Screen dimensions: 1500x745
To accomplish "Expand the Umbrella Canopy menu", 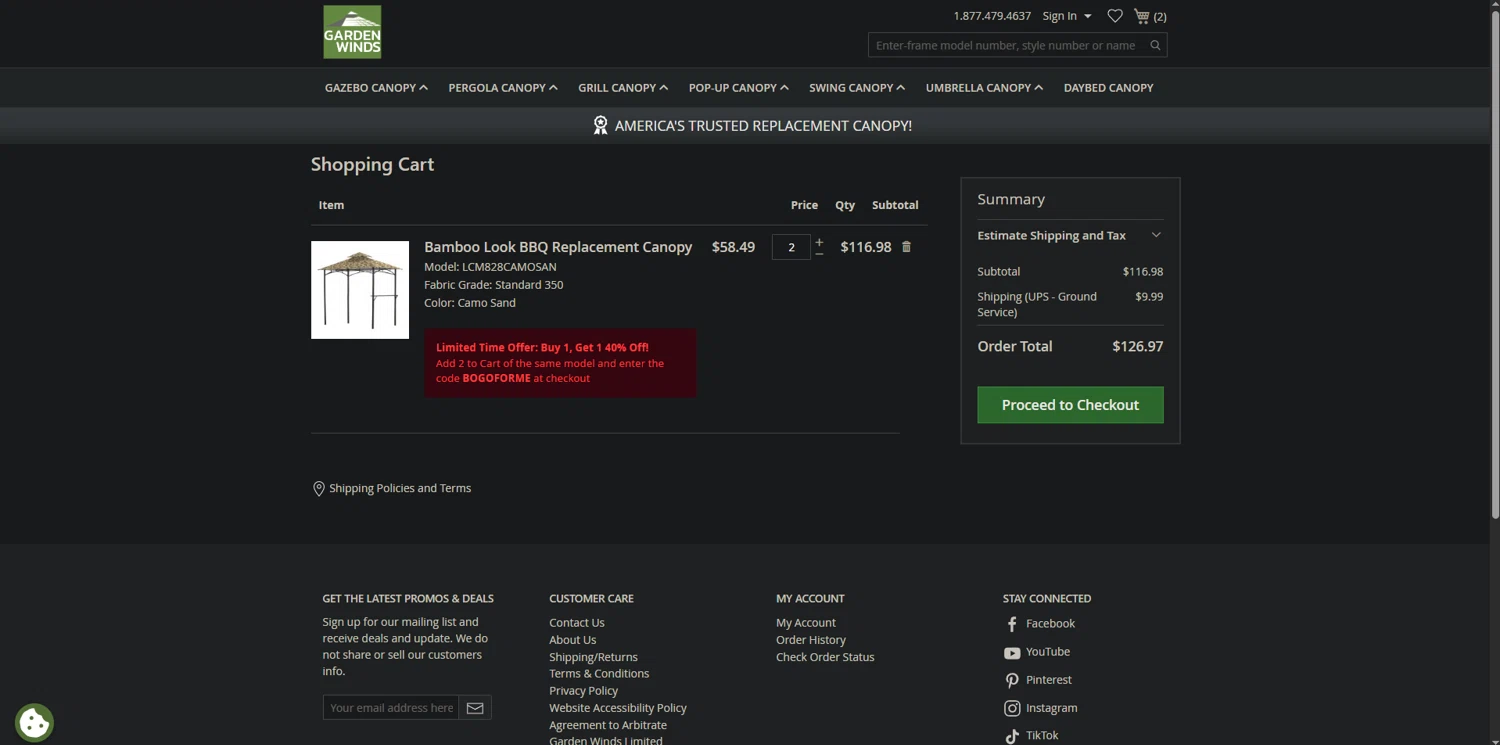I will [984, 88].
